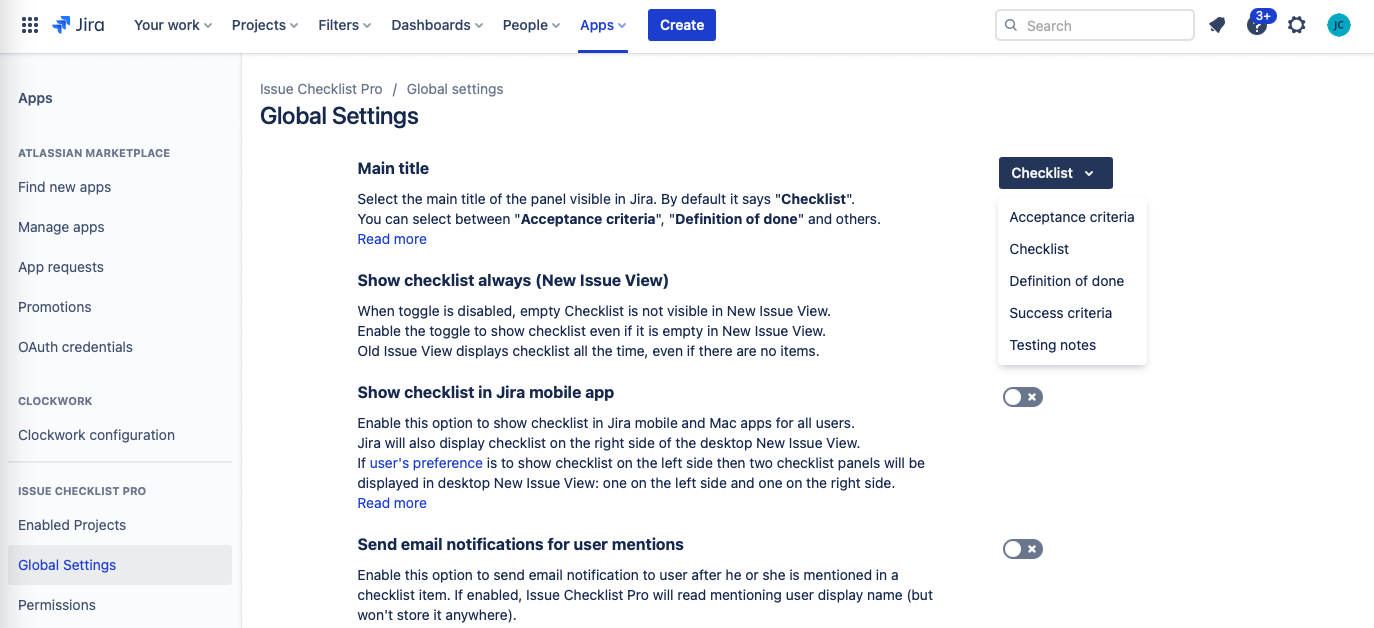Viewport: 1374px width, 628px height.
Task: Open the settings gear icon
Action: (1297, 25)
